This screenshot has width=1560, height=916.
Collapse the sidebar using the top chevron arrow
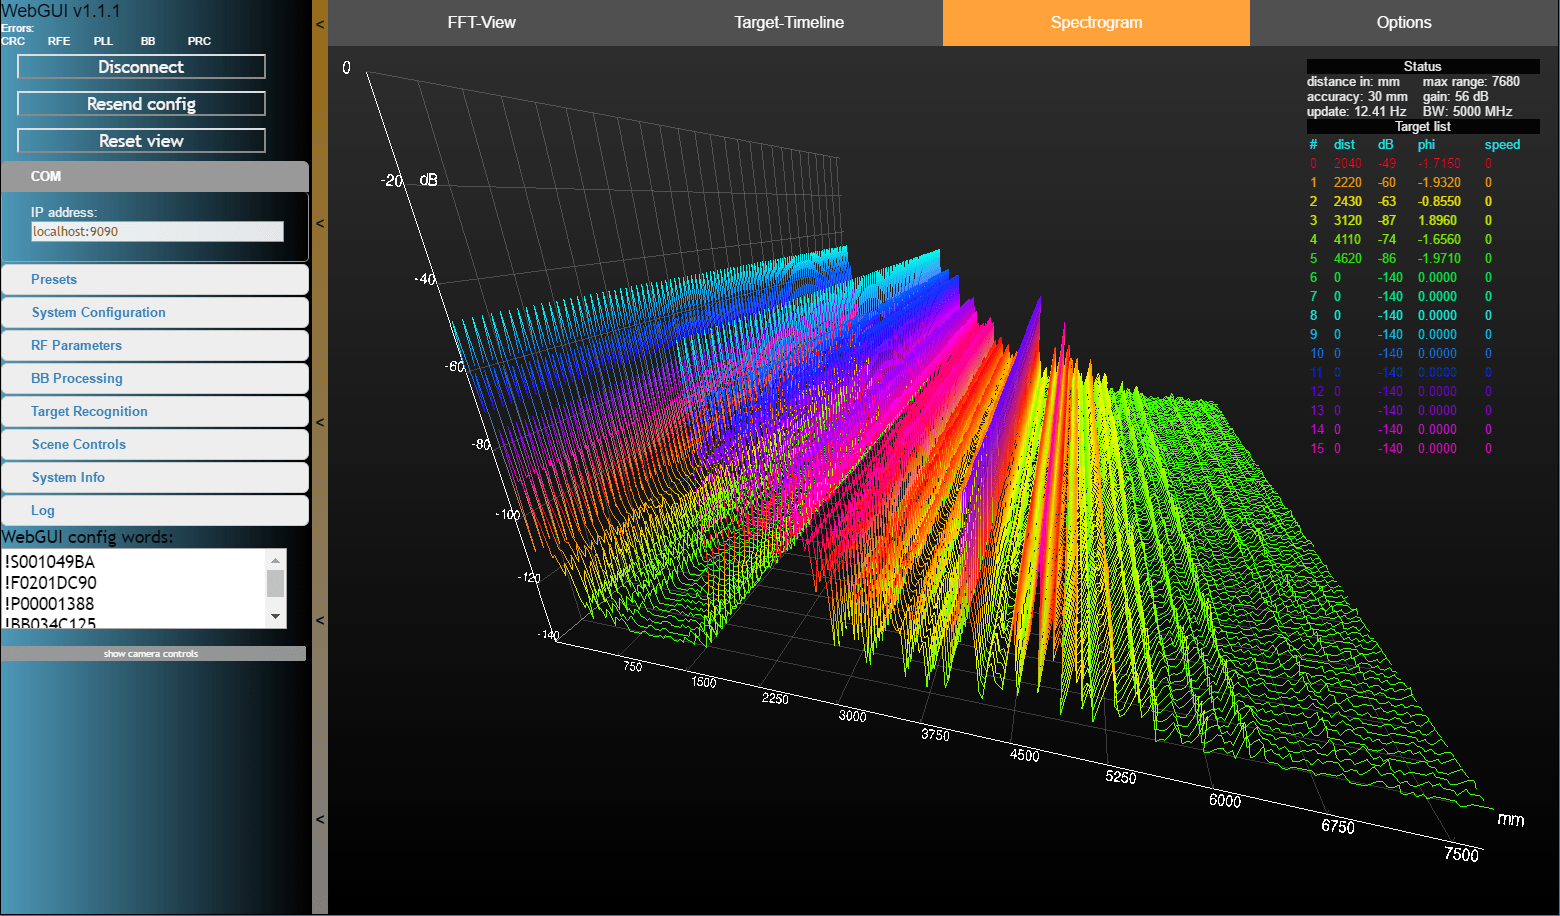(x=318, y=23)
